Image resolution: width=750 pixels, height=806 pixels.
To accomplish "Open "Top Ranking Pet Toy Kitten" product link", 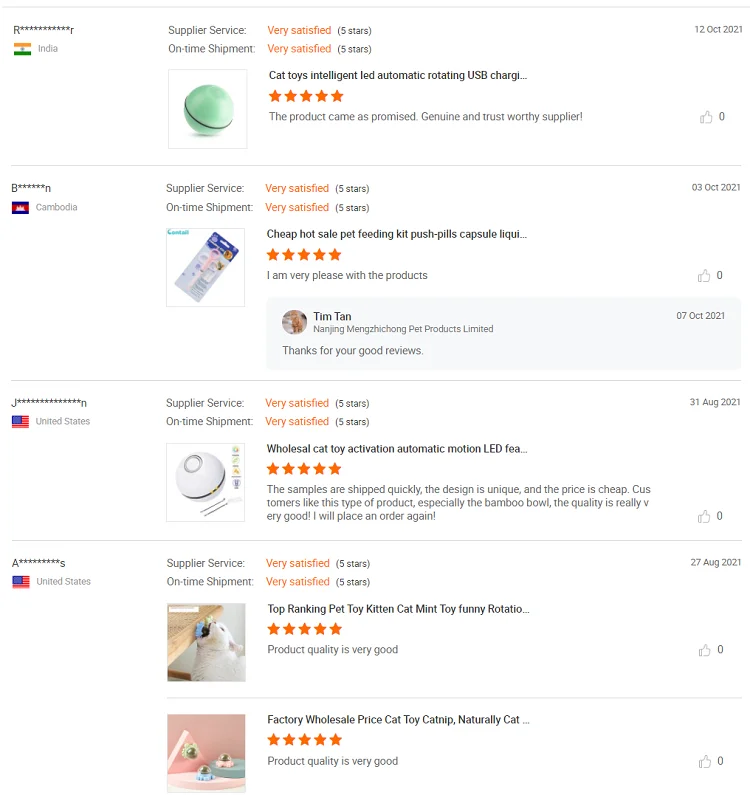I will pyautogui.click(x=398, y=609).
